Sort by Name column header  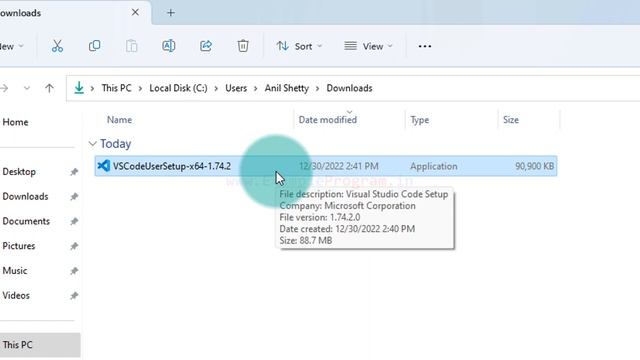[x=119, y=120]
